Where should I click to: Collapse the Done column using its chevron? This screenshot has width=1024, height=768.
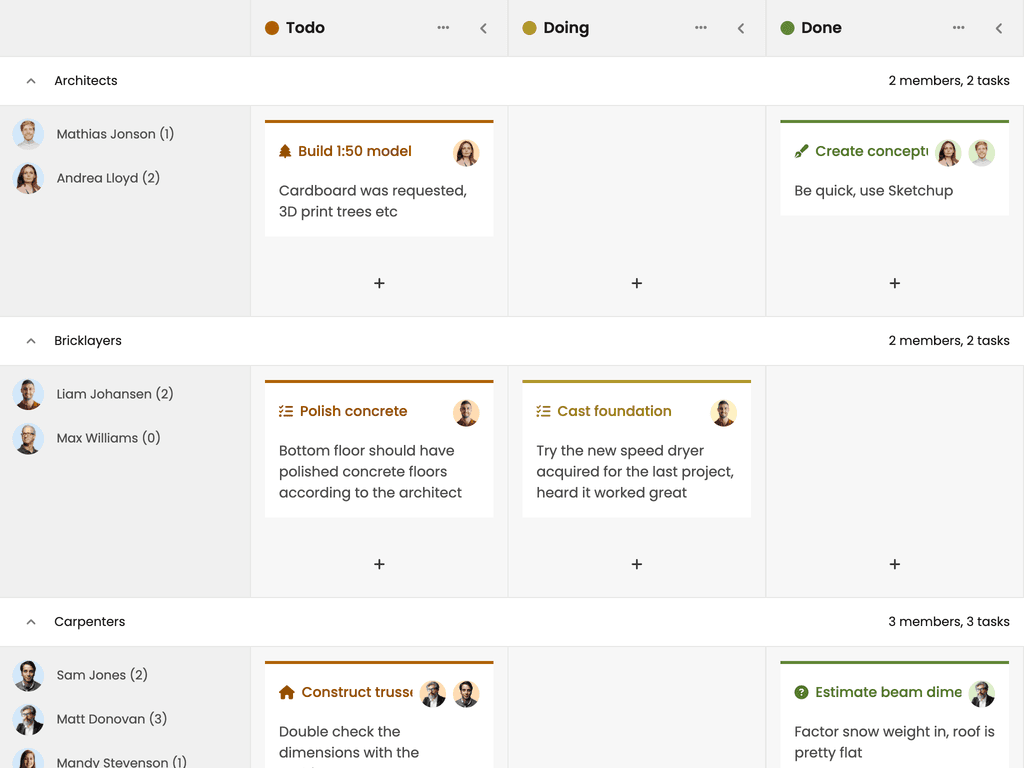[x=999, y=28]
